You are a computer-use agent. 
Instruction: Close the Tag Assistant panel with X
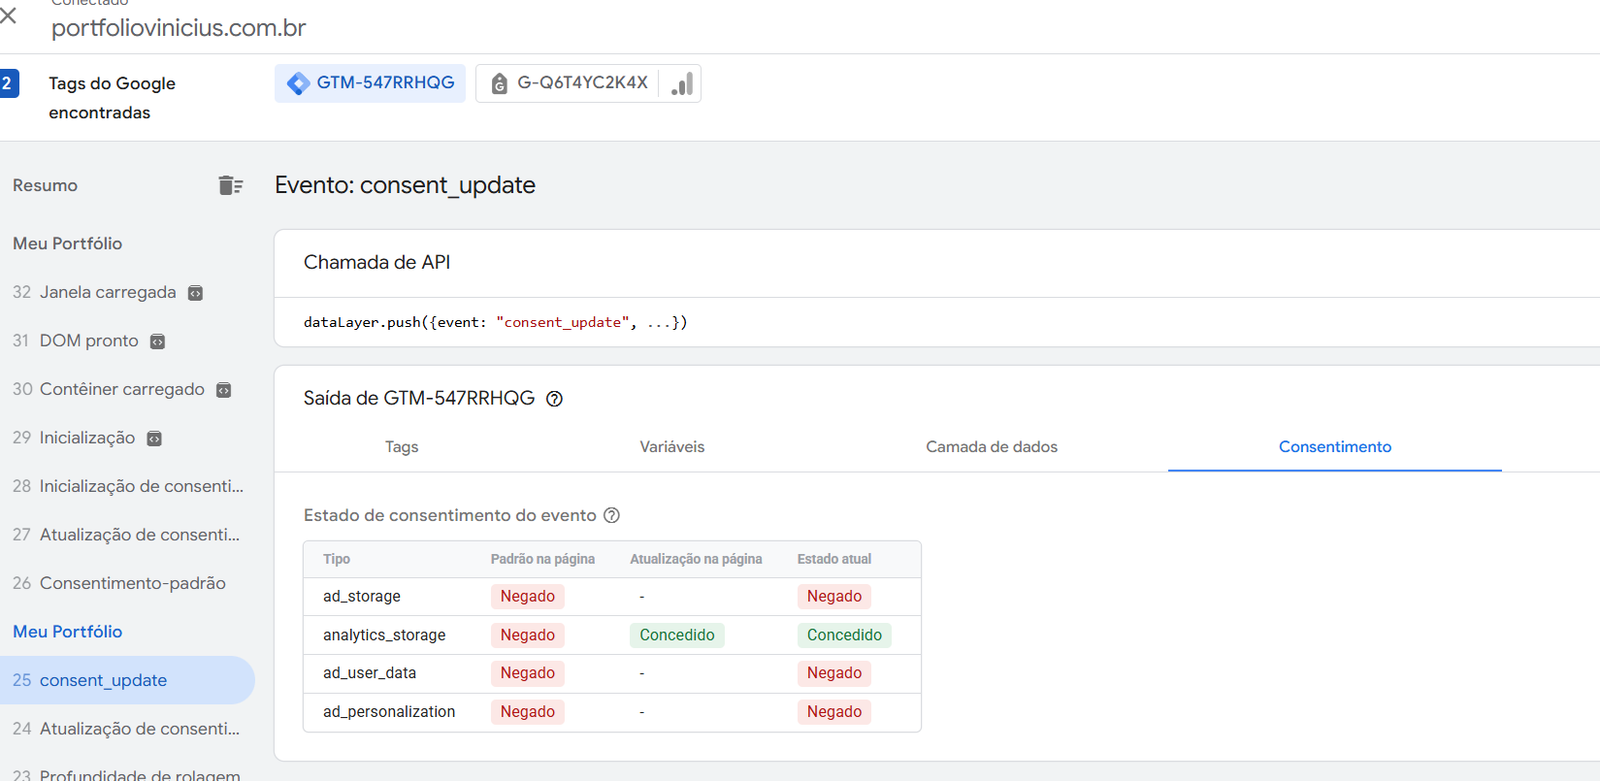pyautogui.click(x=8, y=15)
